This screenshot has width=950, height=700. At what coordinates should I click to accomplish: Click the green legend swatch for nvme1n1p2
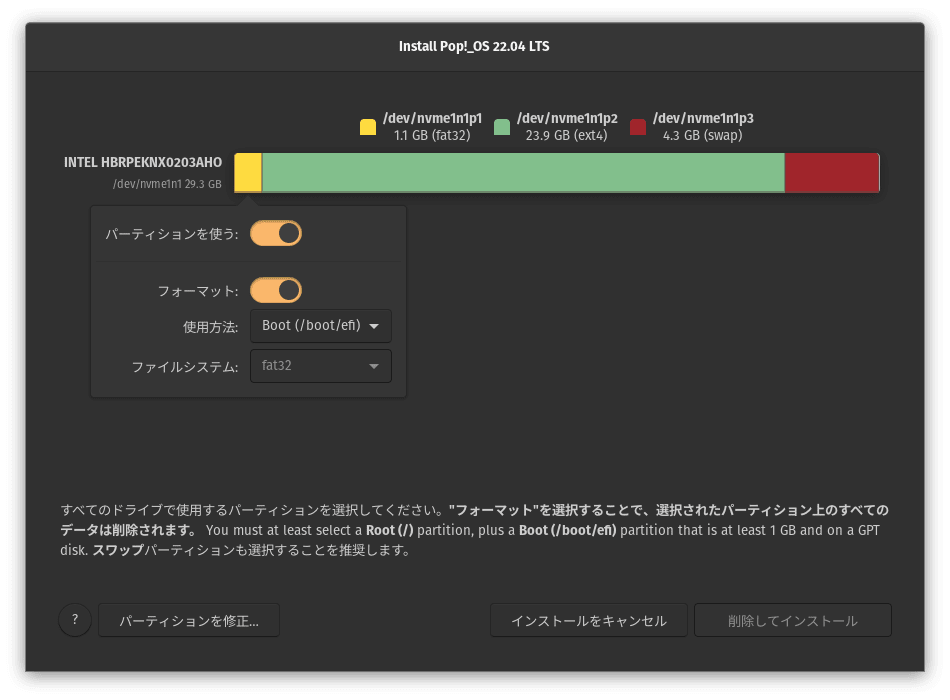[502, 127]
